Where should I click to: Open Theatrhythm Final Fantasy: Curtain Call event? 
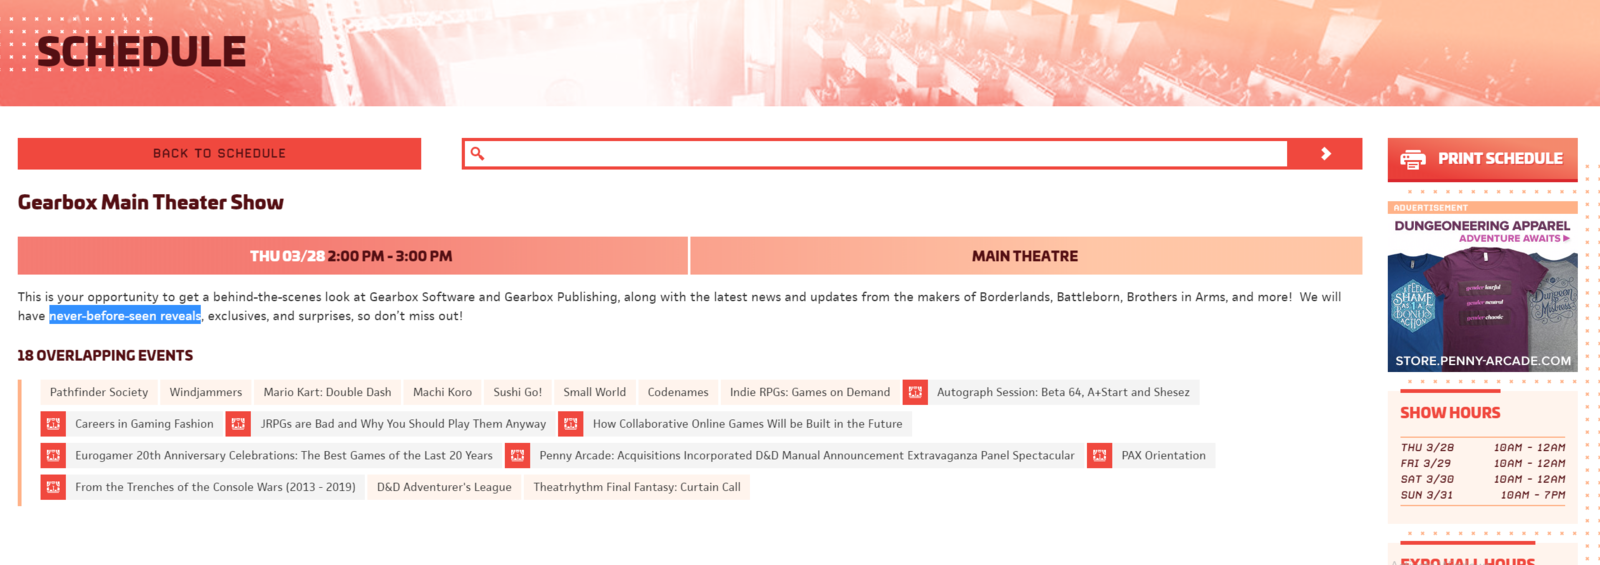(637, 487)
